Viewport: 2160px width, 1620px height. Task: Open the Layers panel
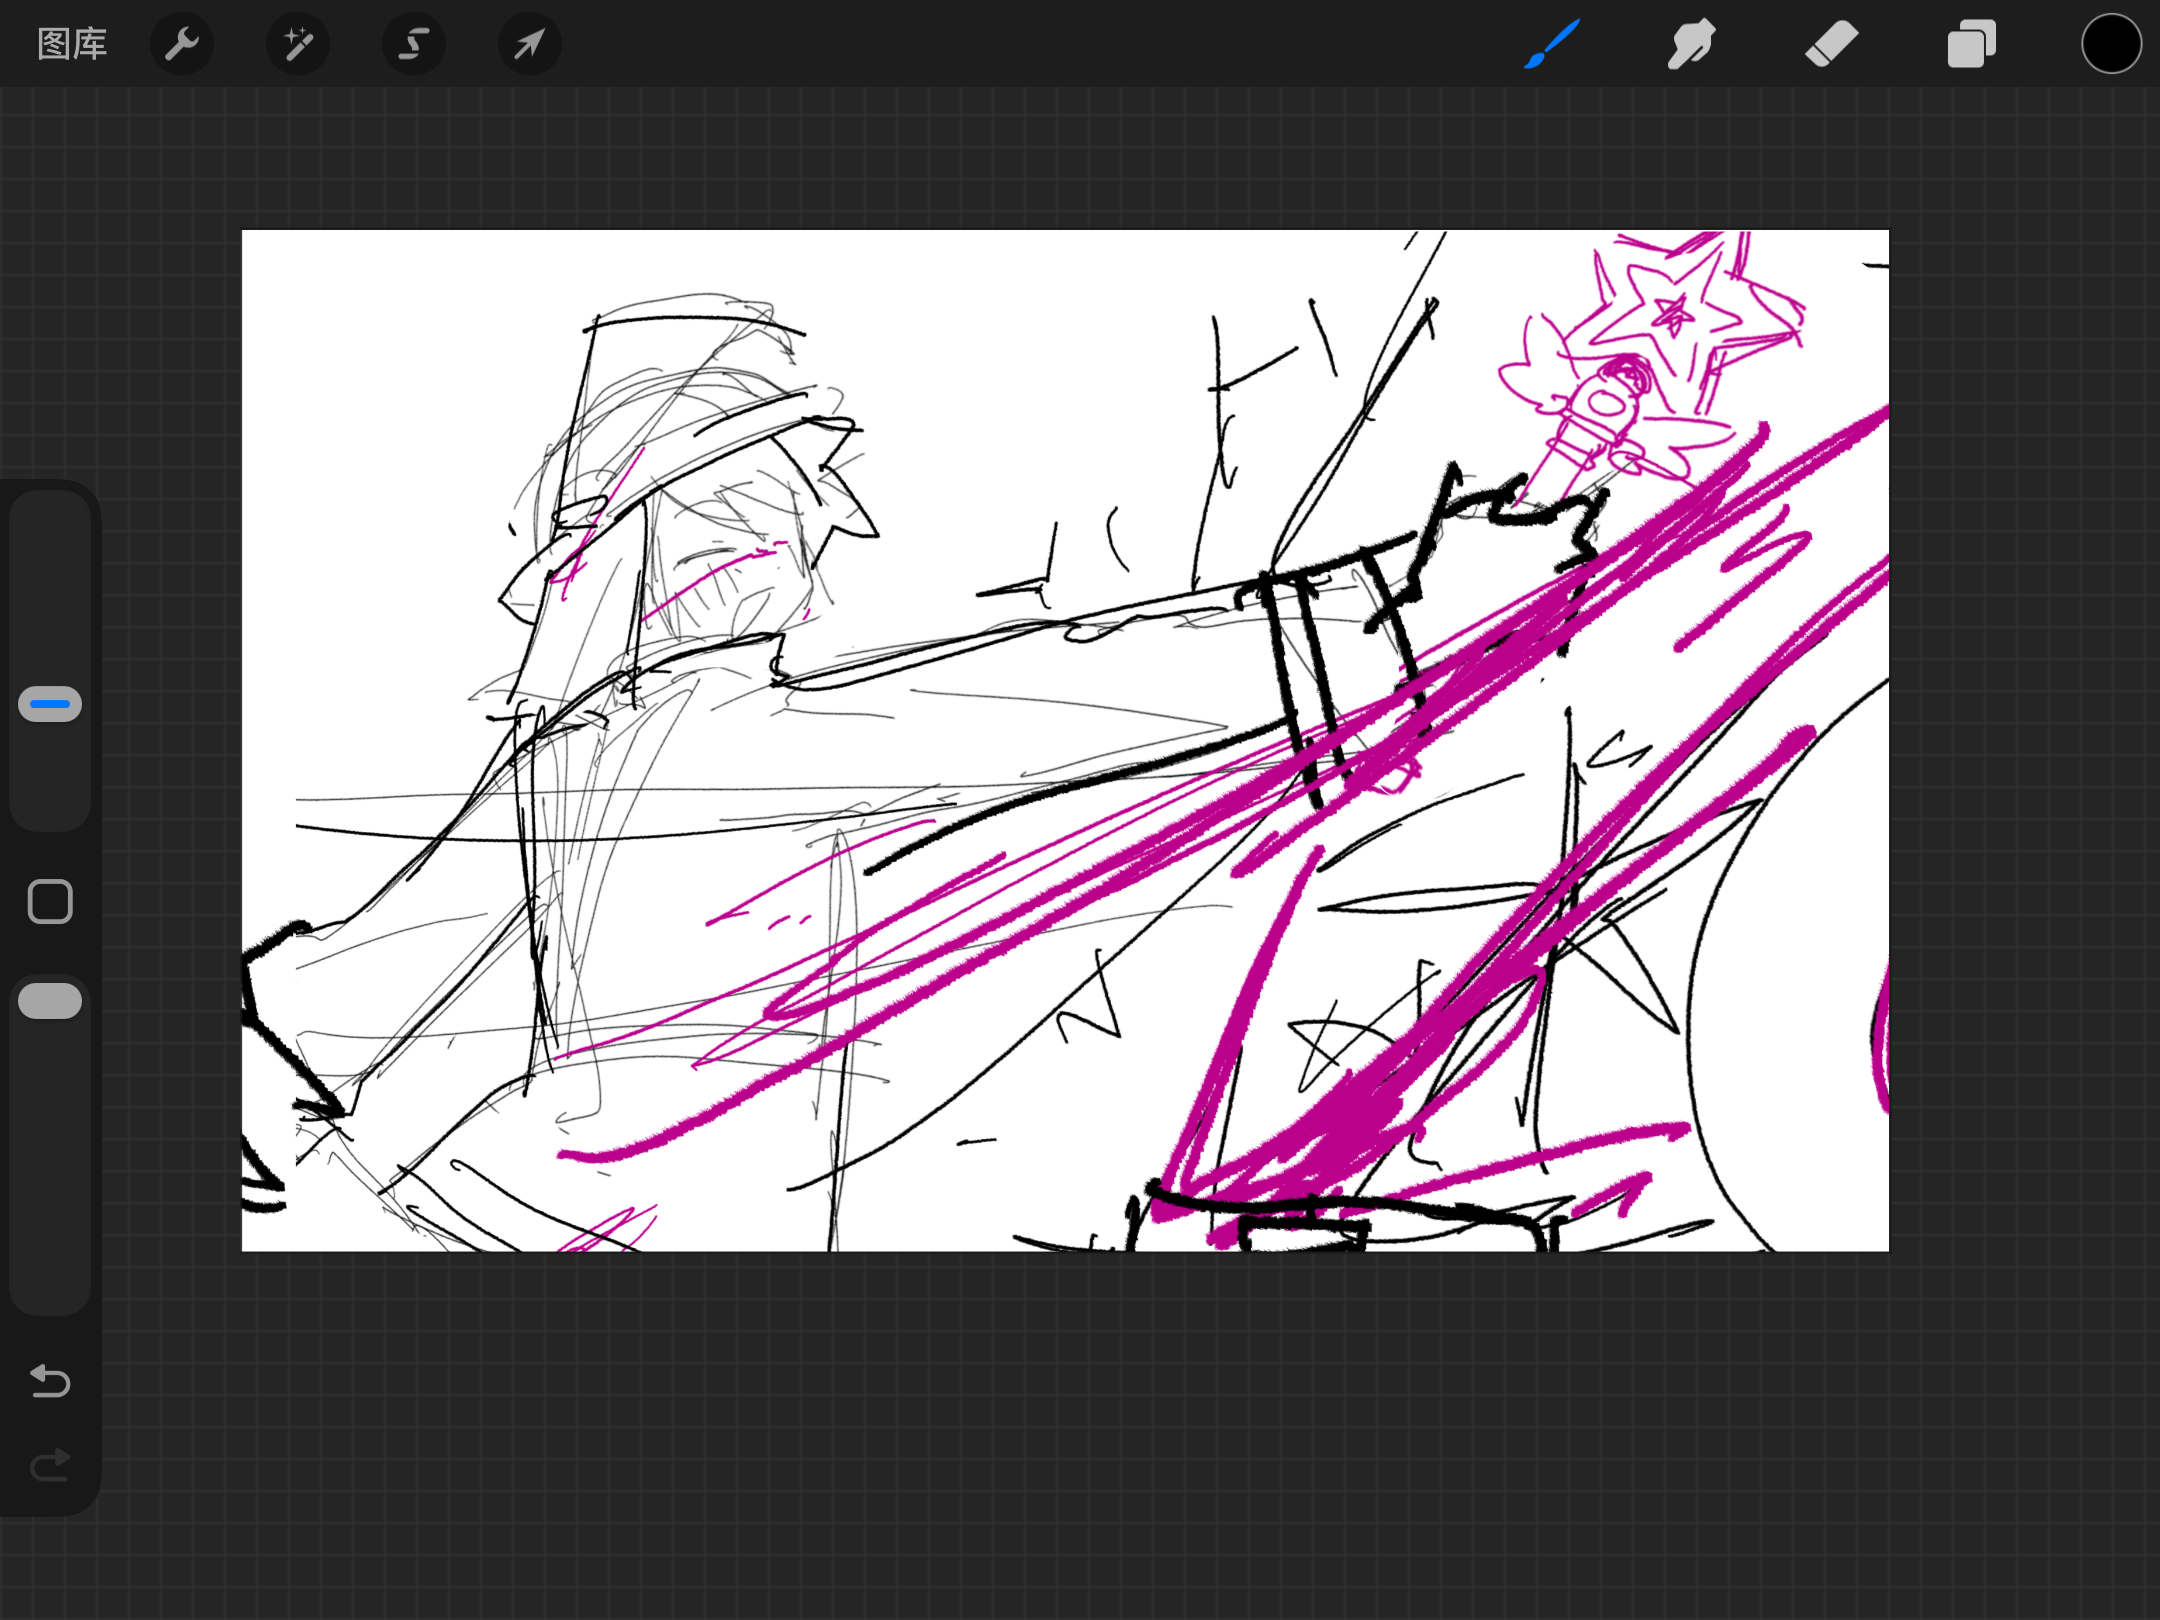point(1971,44)
